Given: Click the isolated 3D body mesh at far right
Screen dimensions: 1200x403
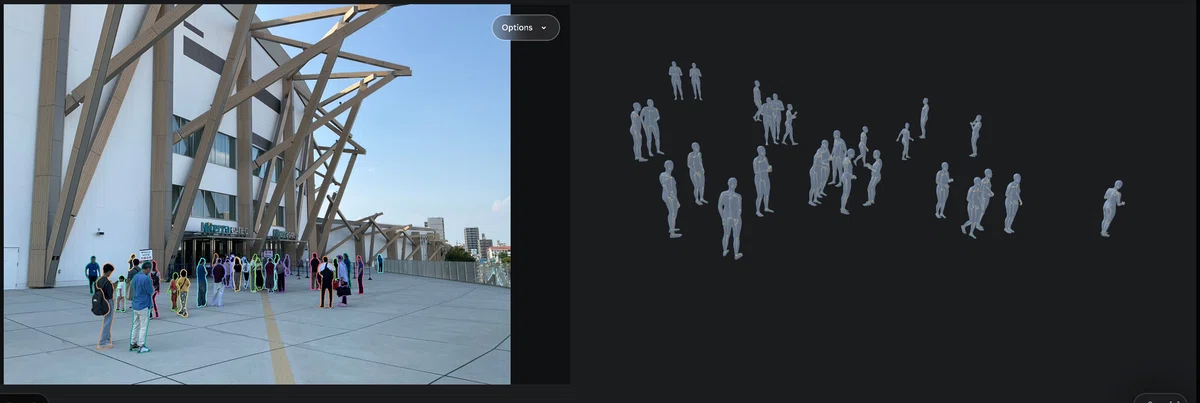Looking at the screenshot, I should tap(1111, 208).
